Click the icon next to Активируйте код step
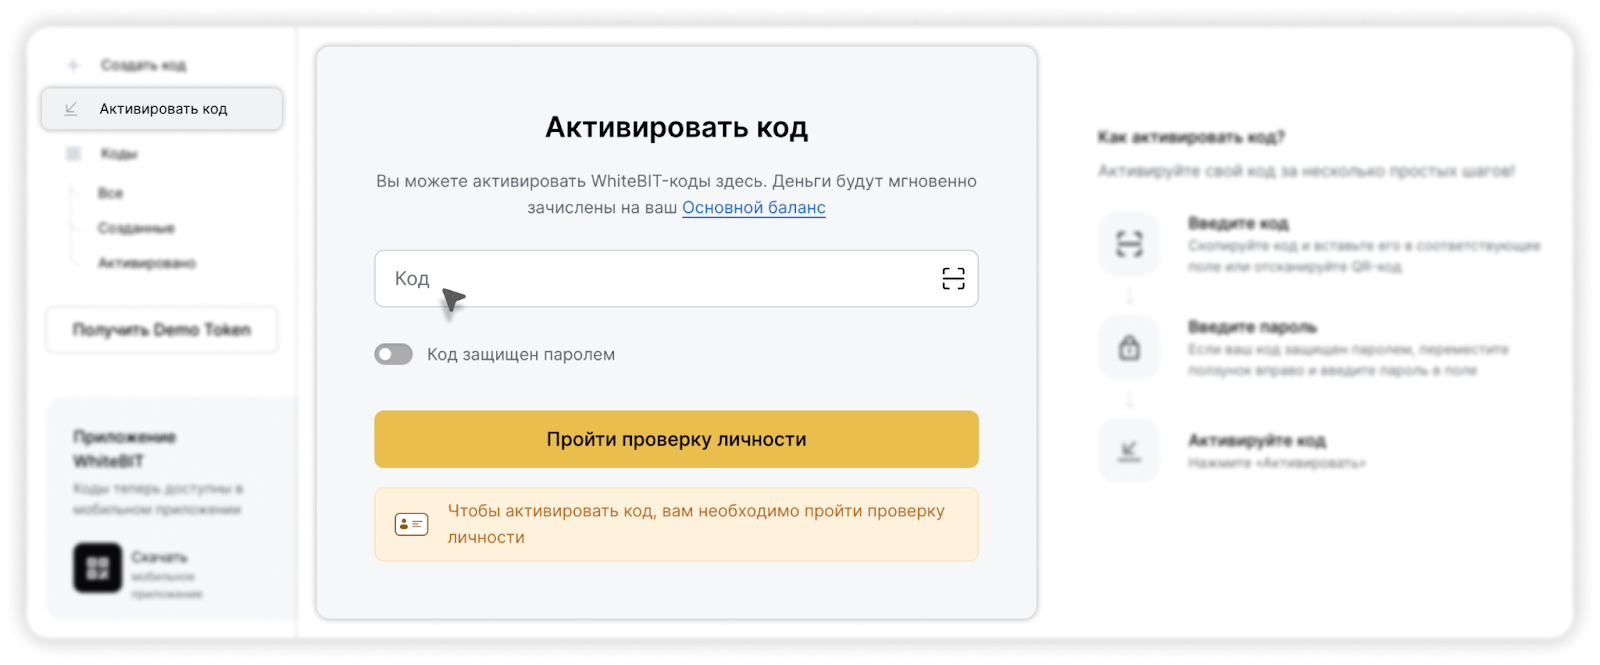The width and height of the screenshot is (1600, 665). pos(1129,451)
